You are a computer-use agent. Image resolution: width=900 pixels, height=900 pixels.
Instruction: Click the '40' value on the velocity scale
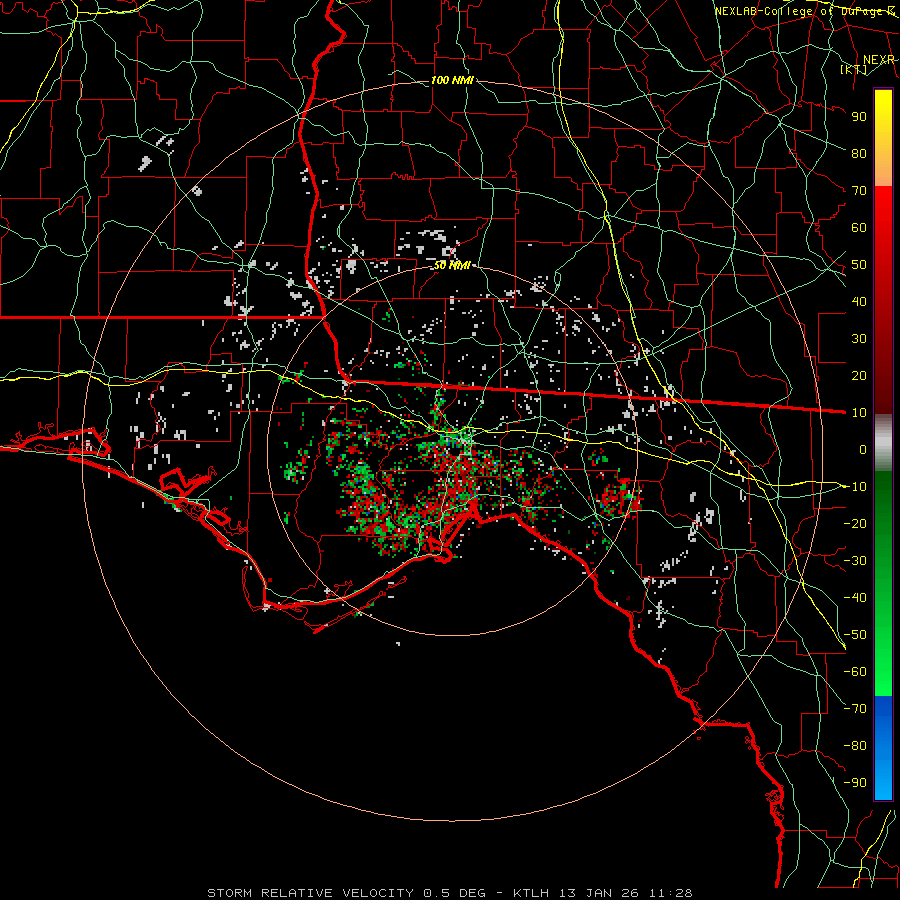pyautogui.click(x=859, y=301)
